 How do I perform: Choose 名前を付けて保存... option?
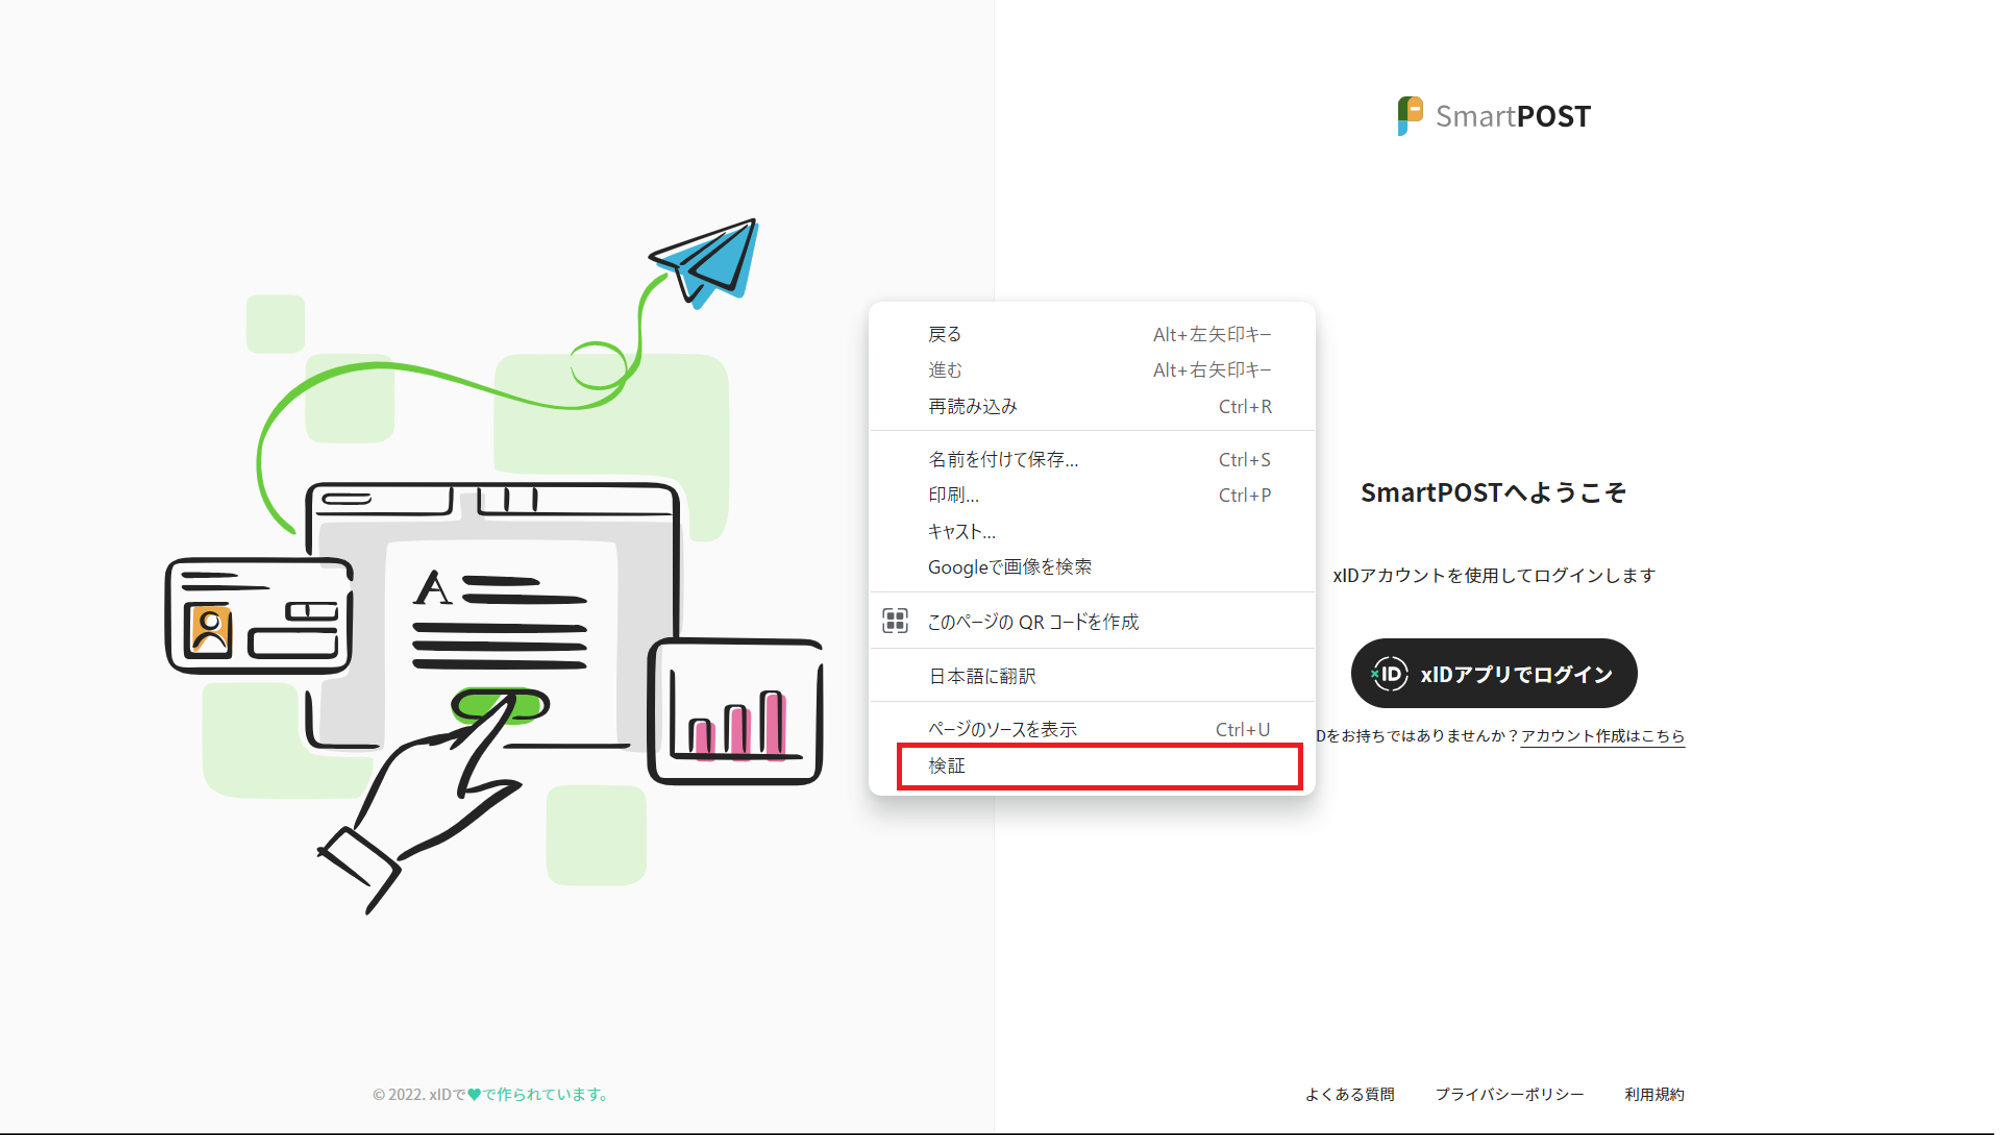point(1092,460)
